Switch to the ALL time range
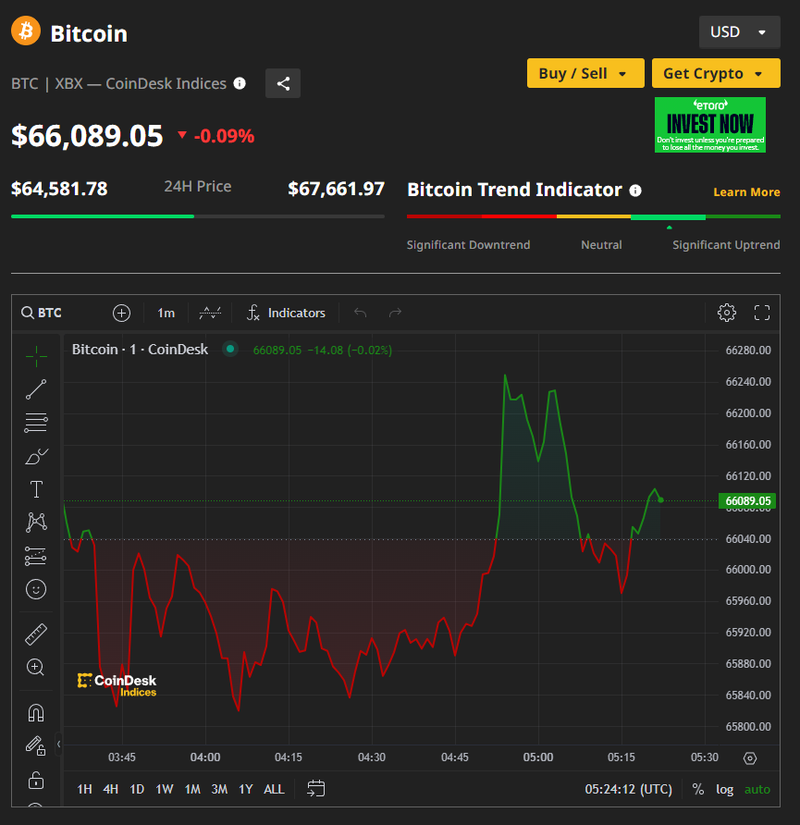Viewport: 800px width, 825px height. coord(274,789)
